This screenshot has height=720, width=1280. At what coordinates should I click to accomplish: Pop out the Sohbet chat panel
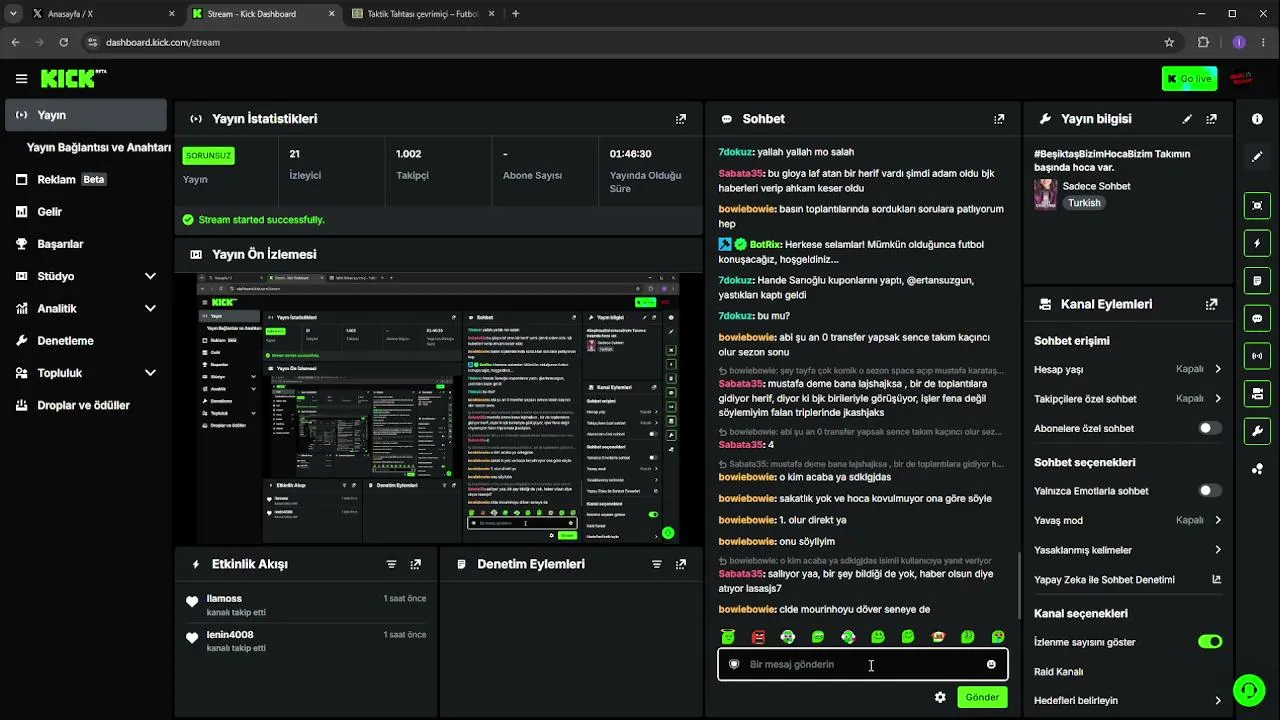[x=999, y=119]
